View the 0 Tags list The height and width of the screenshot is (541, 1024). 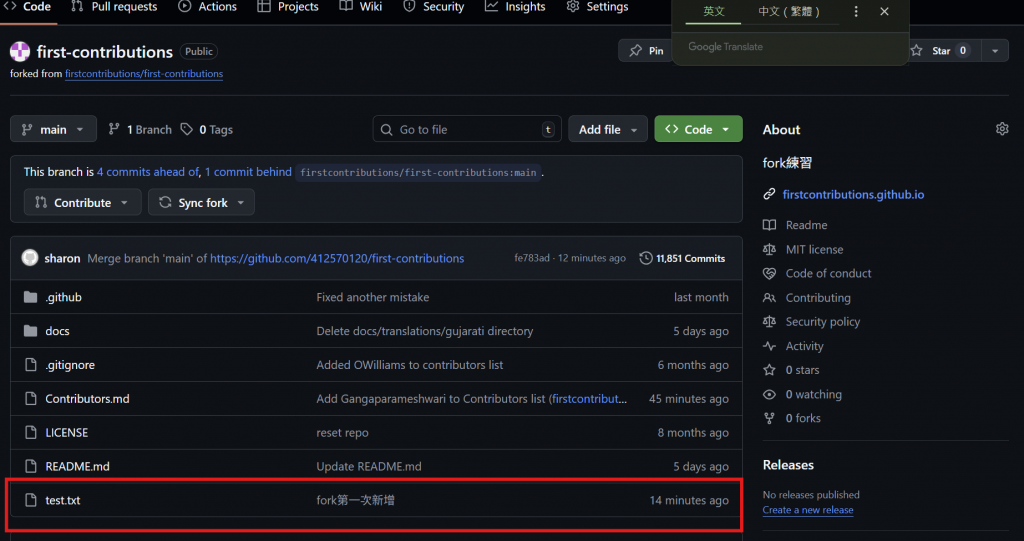pos(206,129)
